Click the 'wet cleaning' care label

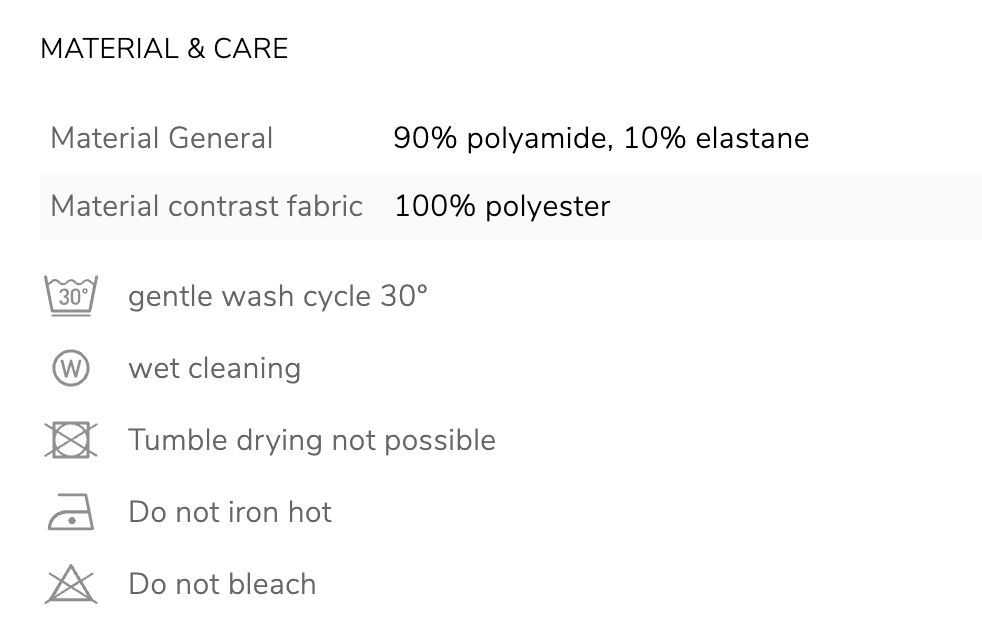coord(214,368)
